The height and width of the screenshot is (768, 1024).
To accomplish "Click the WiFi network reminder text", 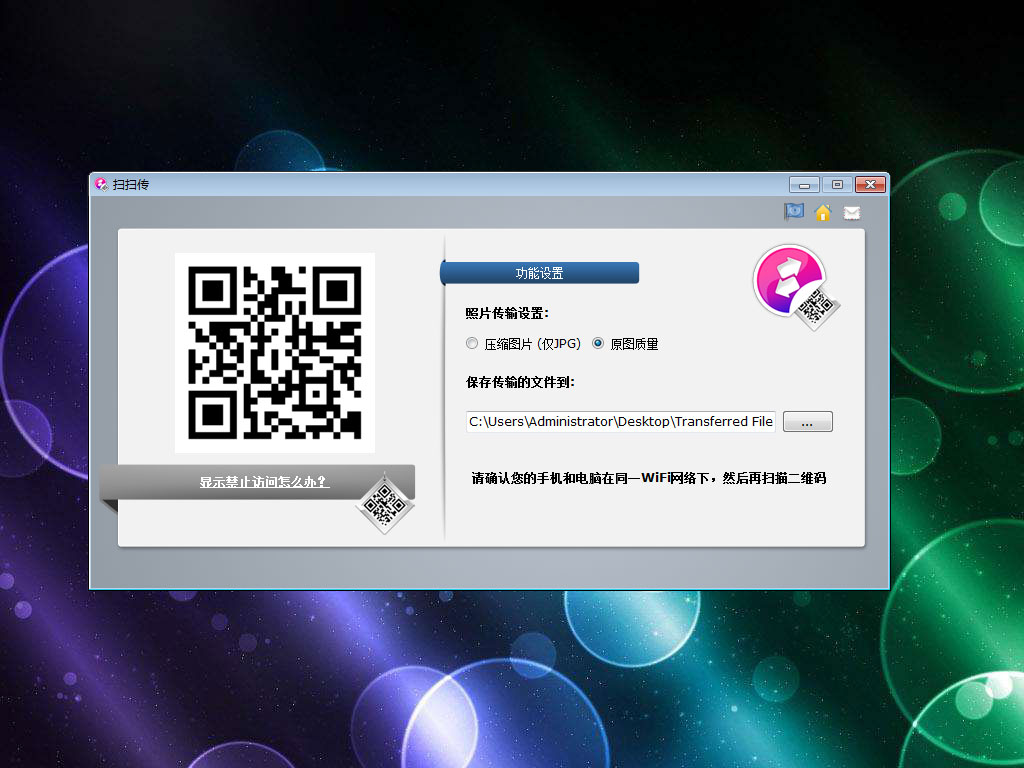I will pos(648,478).
